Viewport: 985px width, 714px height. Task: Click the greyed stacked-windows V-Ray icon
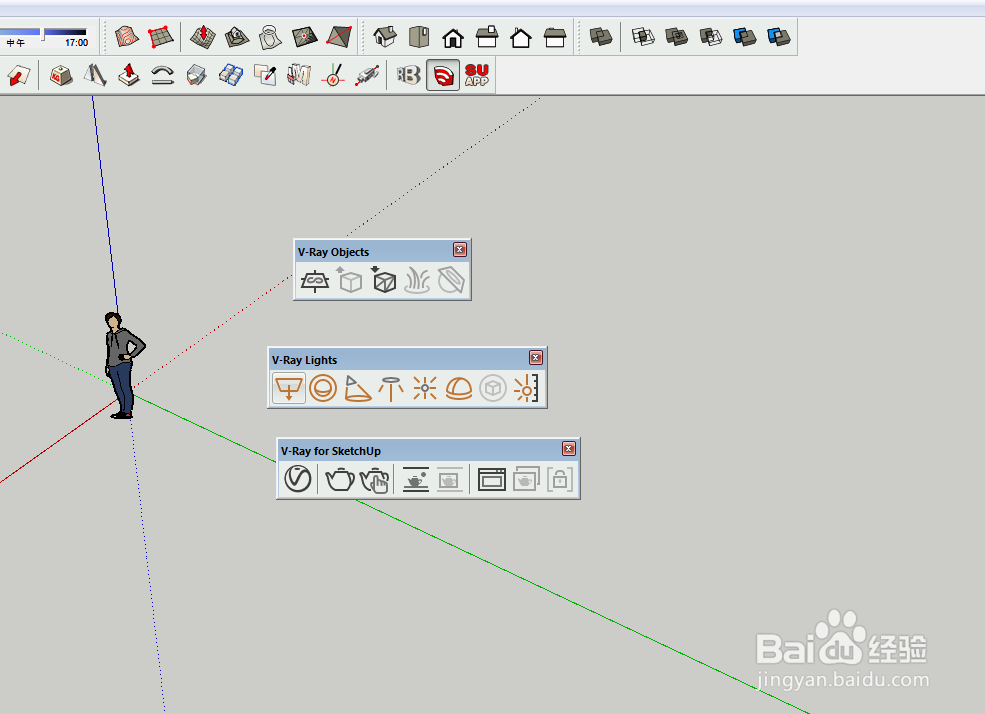(x=526, y=480)
